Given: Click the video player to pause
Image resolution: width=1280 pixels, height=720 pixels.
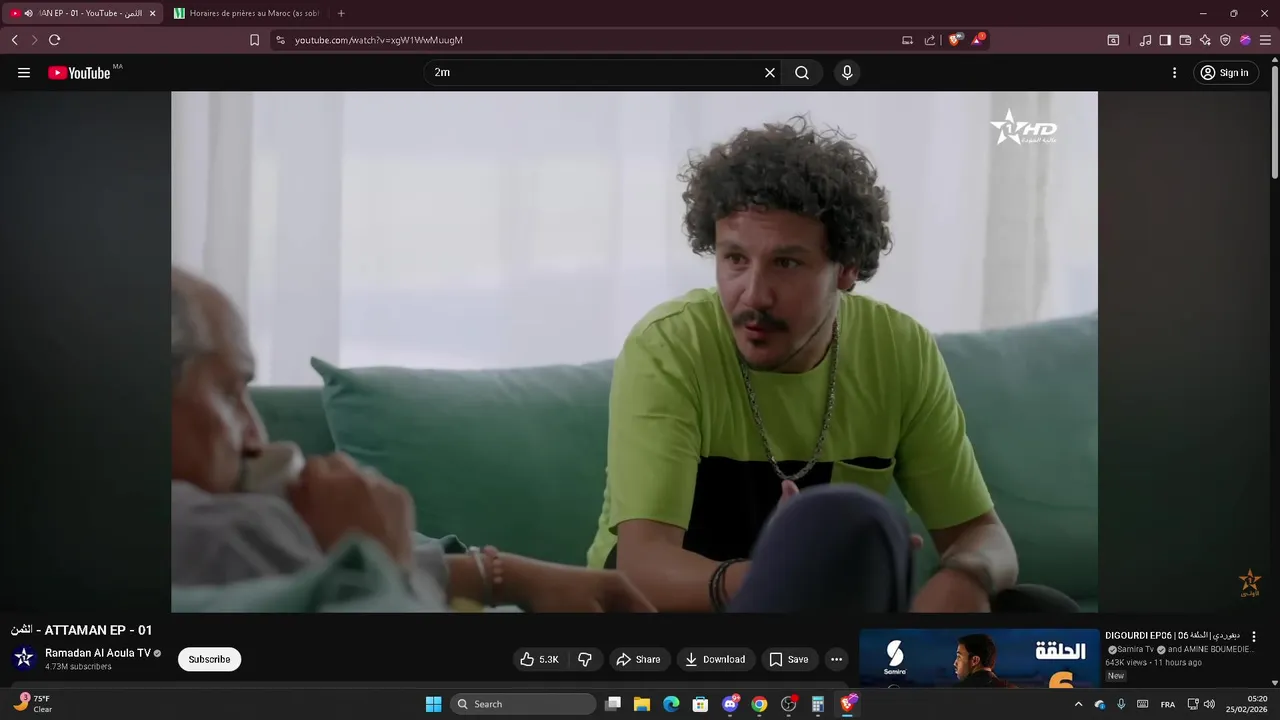Looking at the screenshot, I should click(x=634, y=351).
